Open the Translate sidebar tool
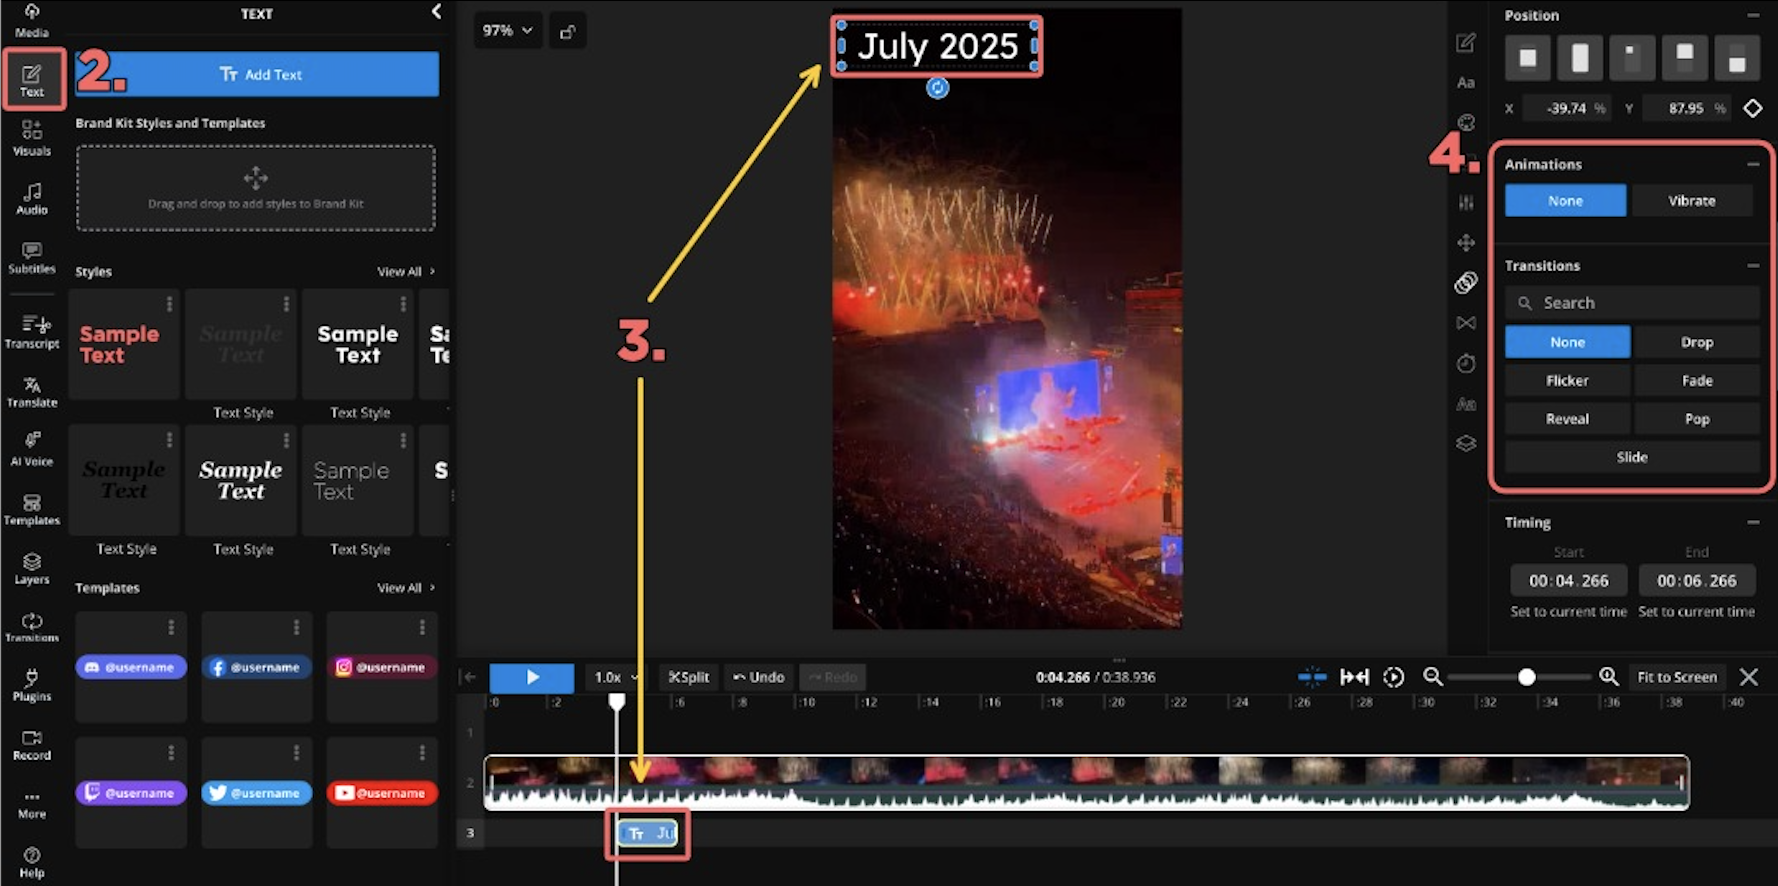 [x=32, y=392]
